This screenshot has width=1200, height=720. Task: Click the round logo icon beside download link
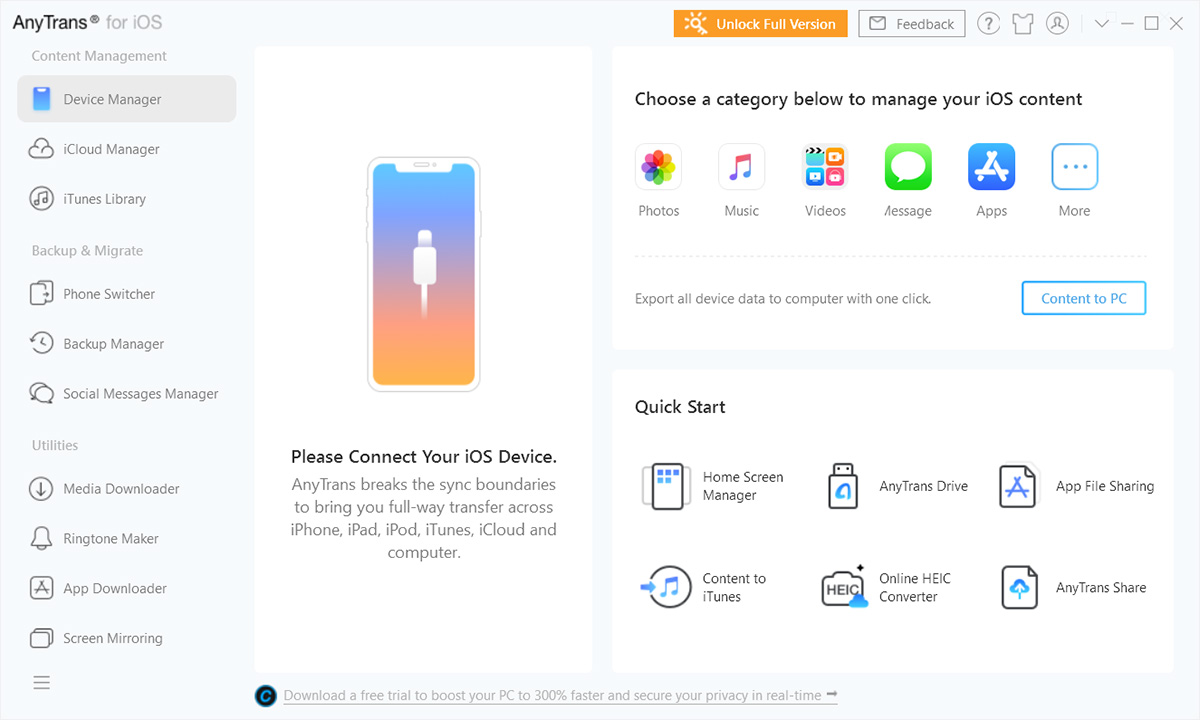pos(266,696)
